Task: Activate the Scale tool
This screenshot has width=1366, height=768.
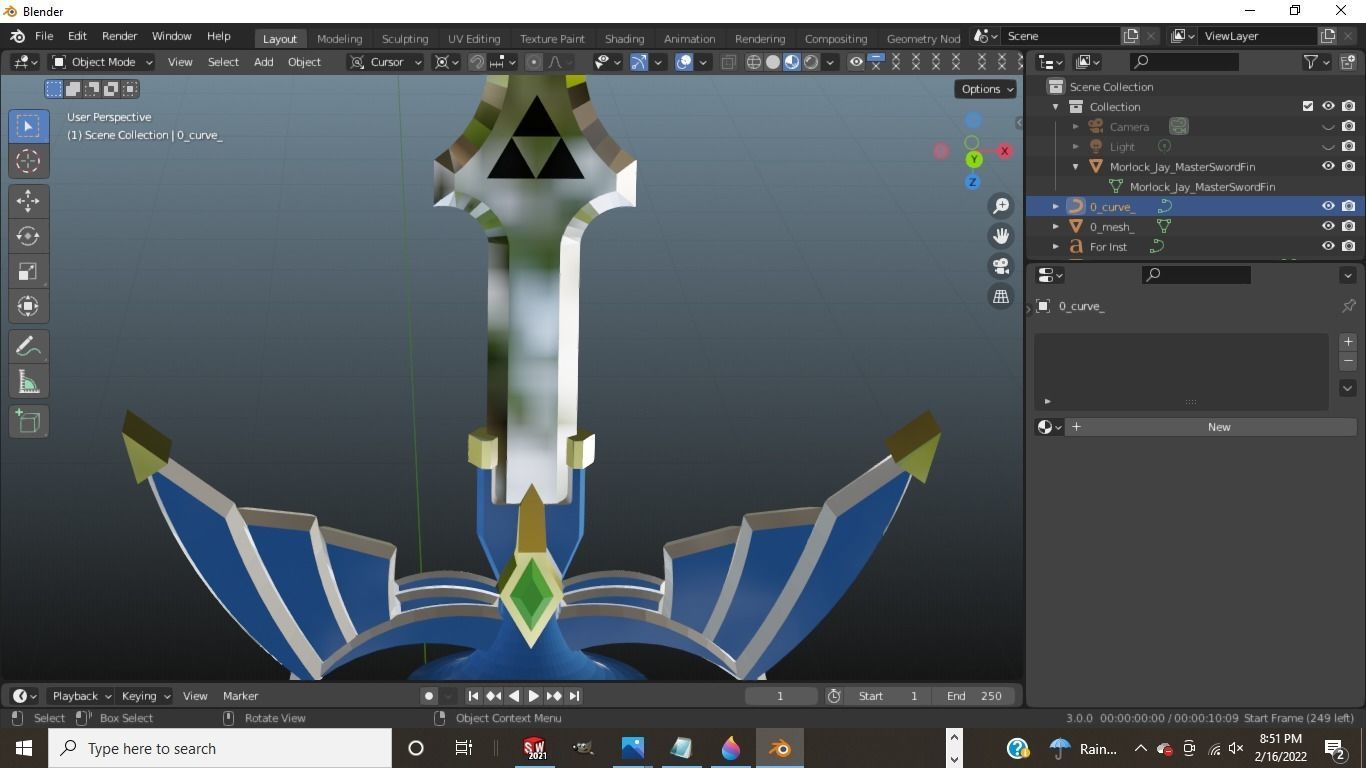Action: 28,271
